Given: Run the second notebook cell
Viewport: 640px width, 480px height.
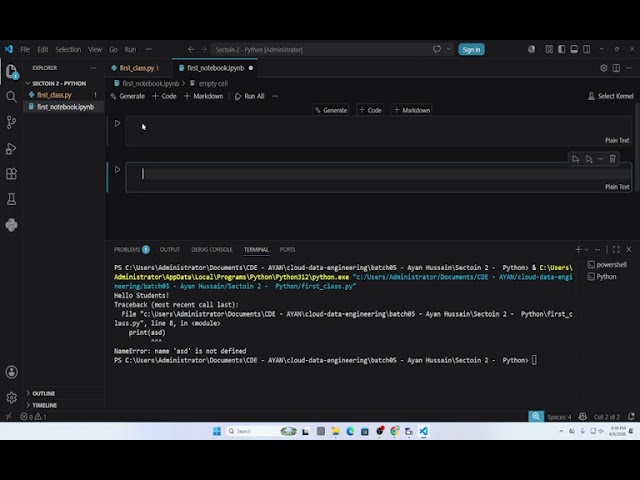Looking at the screenshot, I should [x=117, y=169].
